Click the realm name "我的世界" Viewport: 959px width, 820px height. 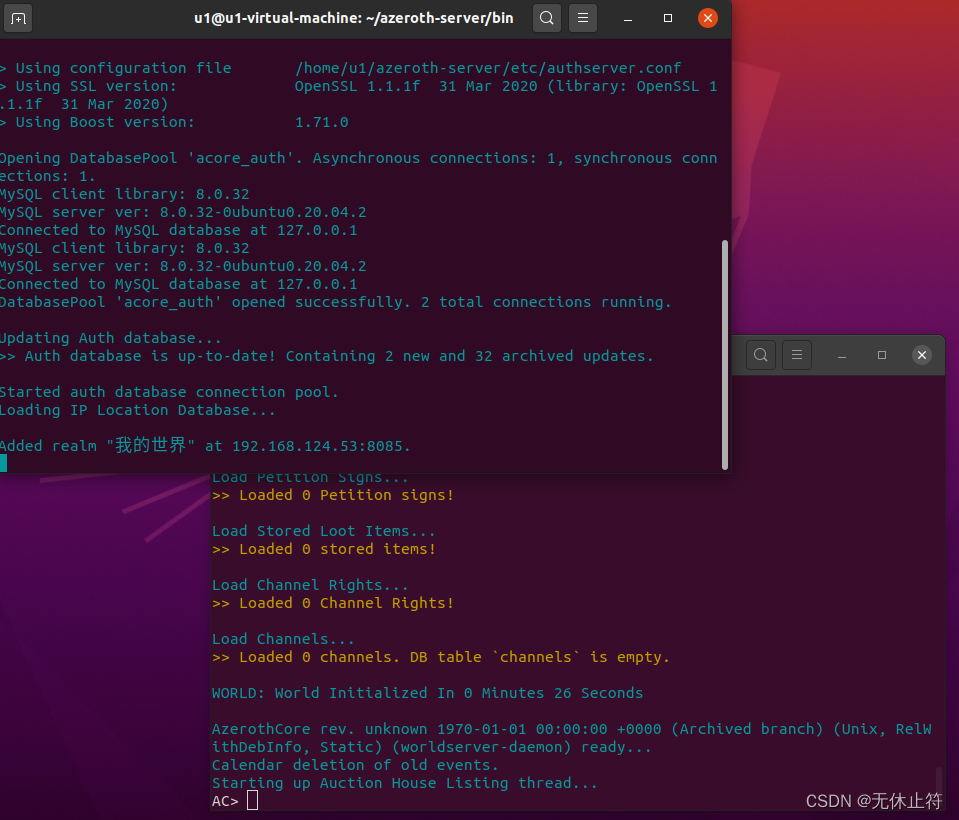[150, 445]
